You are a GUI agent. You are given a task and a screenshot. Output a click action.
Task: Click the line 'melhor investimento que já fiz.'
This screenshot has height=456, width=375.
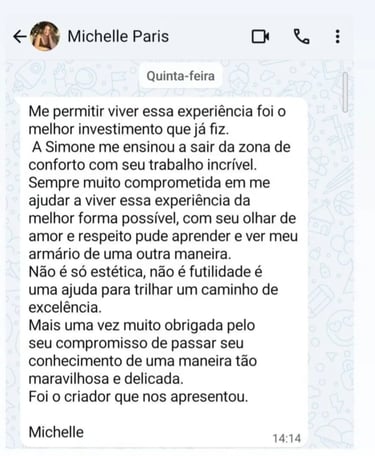129,129
